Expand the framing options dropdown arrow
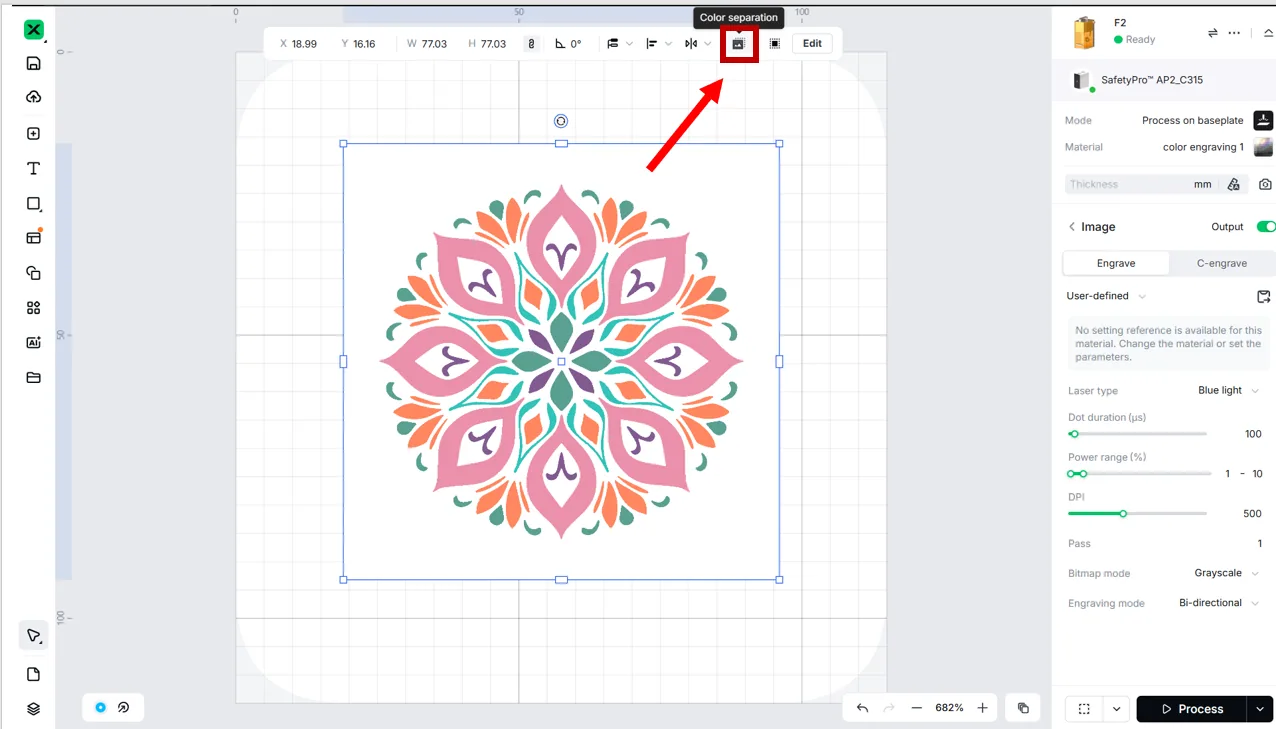Image resolution: width=1276 pixels, height=729 pixels. pos(1116,709)
